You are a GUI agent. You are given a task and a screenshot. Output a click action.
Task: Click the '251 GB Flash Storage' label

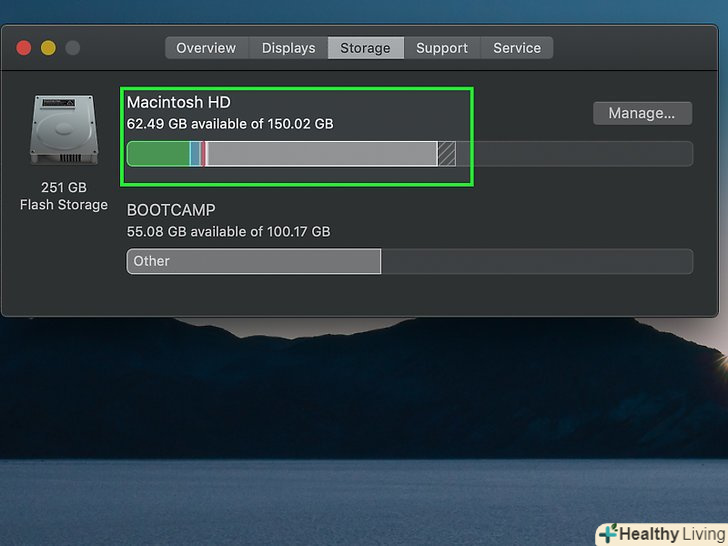(x=64, y=196)
